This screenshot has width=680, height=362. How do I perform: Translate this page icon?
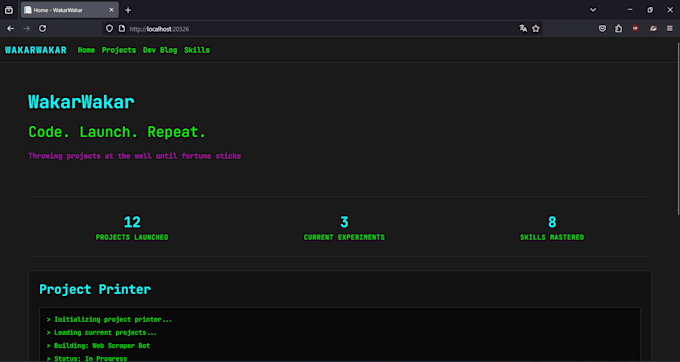coord(523,29)
